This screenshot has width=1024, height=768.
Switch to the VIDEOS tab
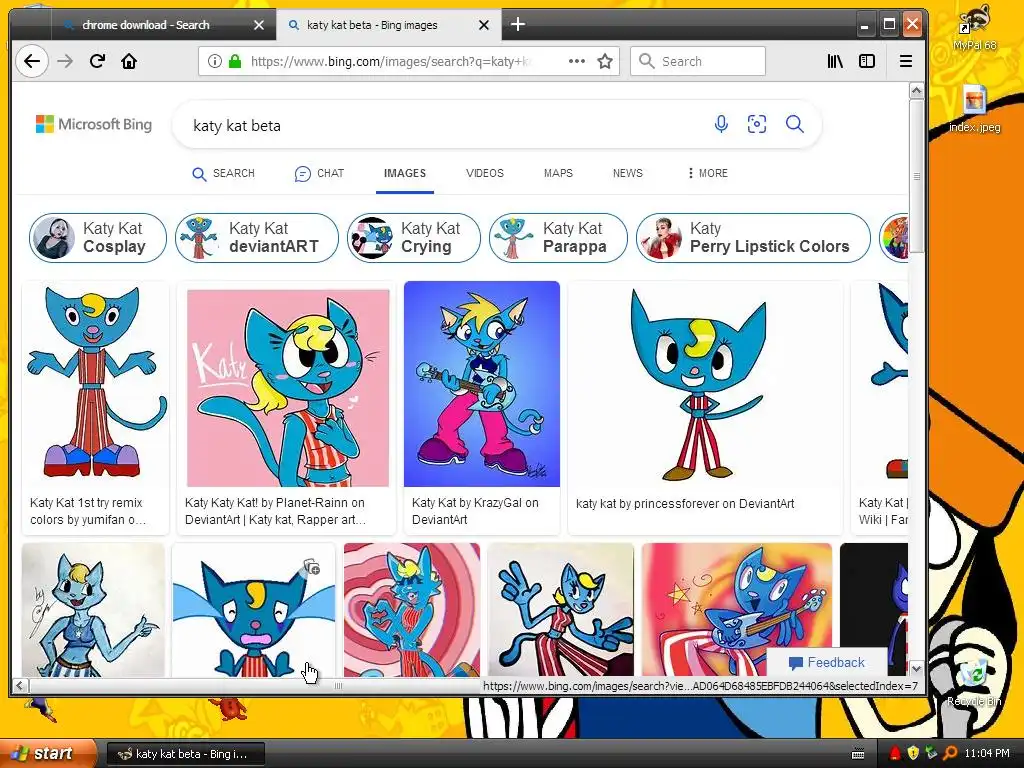pyautogui.click(x=485, y=173)
